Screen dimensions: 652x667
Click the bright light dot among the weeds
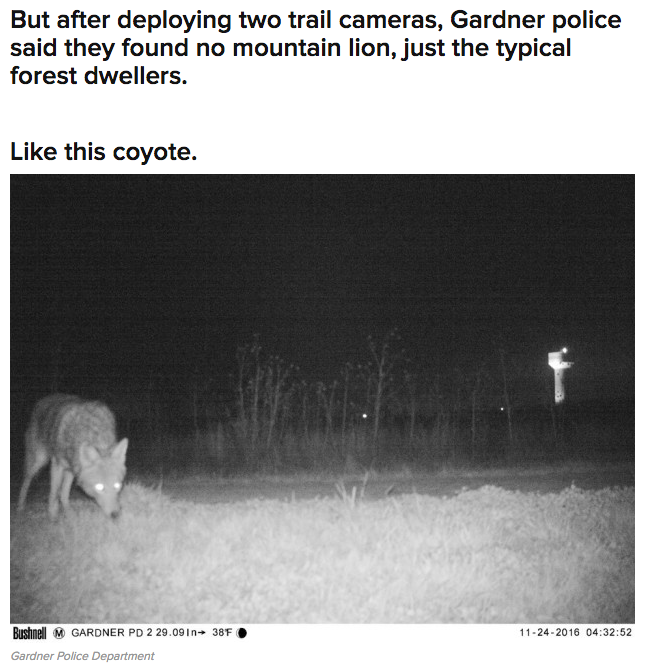(x=364, y=416)
